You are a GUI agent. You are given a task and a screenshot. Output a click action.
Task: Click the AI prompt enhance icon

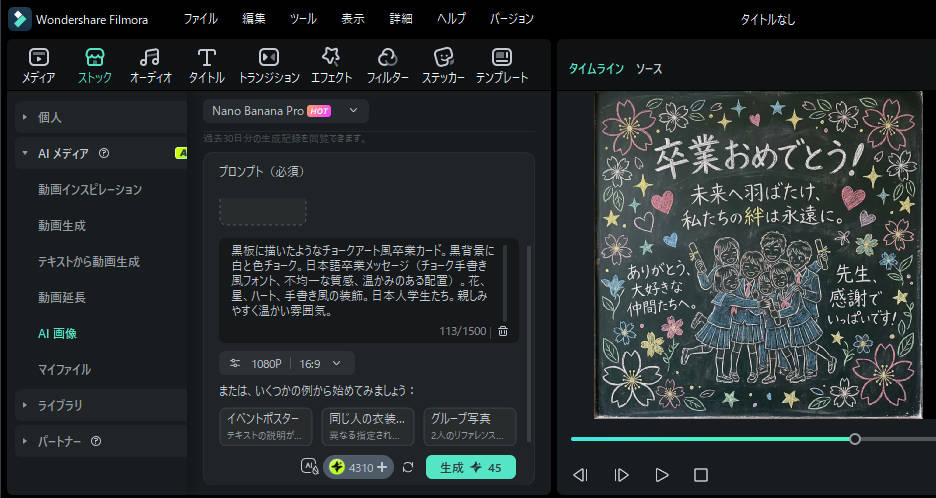point(310,467)
